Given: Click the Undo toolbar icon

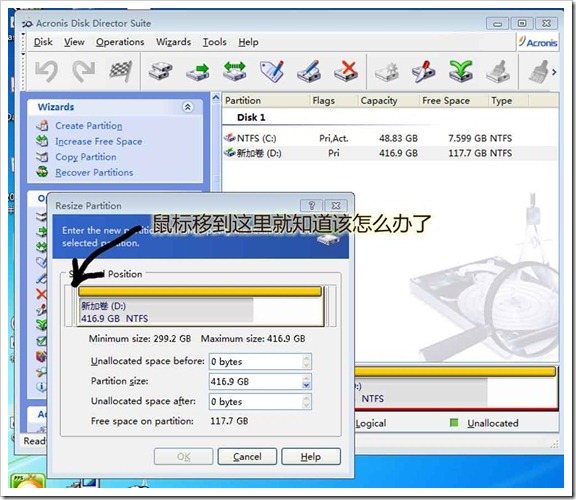Looking at the screenshot, I should pyautogui.click(x=47, y=71).
